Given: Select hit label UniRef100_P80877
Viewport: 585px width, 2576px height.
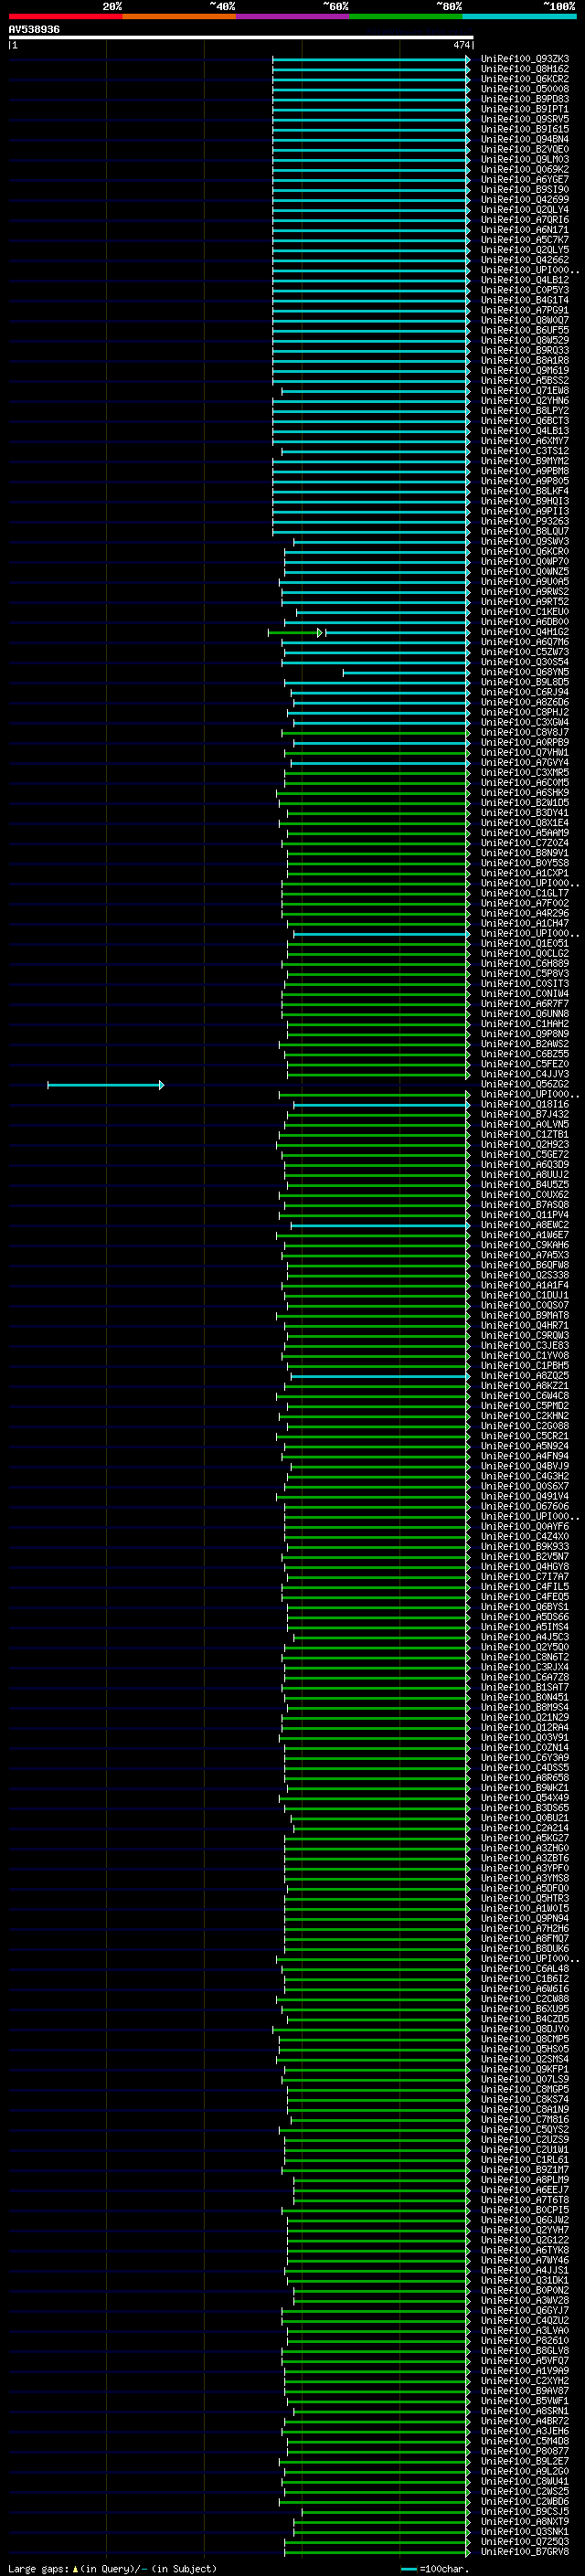Looking at the screenshot, I should coord(525,2453).
